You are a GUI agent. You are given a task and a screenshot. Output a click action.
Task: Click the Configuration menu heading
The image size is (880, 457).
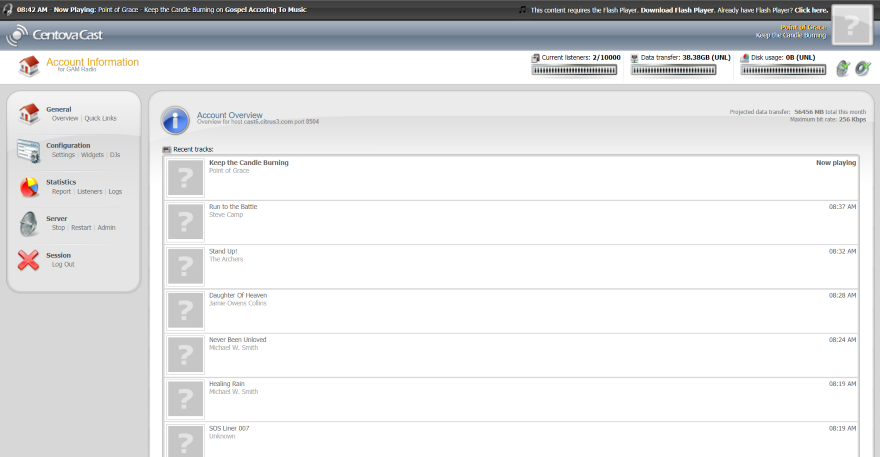tap(68, 145)
